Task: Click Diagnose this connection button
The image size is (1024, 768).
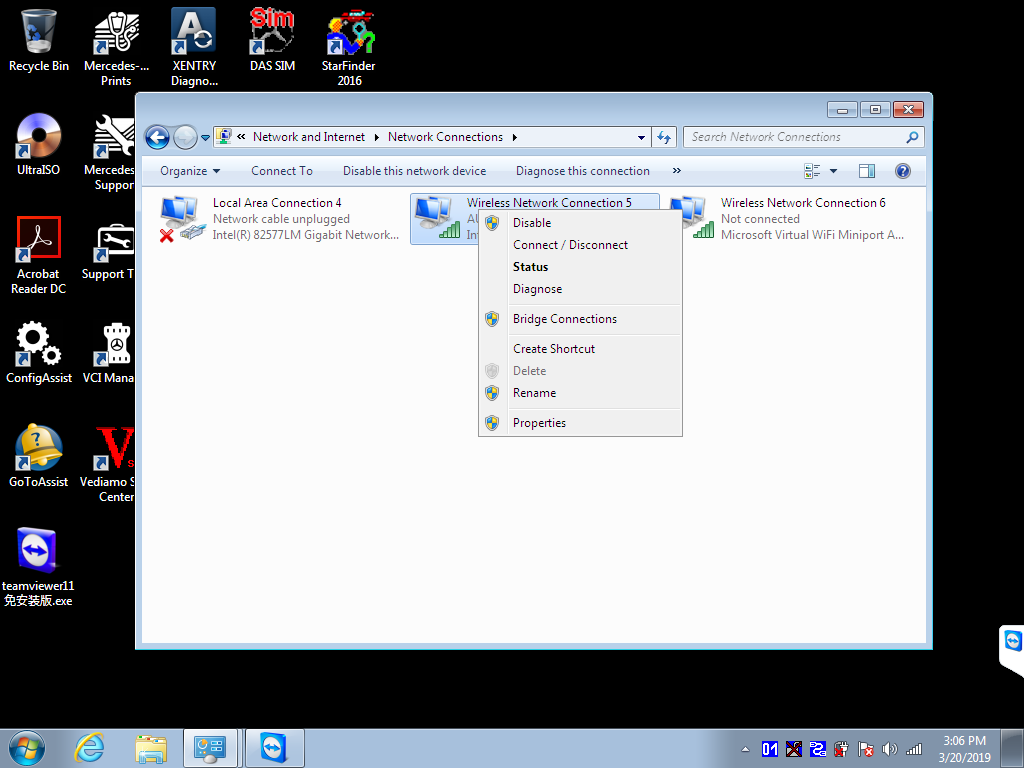Action: (583, 171)
